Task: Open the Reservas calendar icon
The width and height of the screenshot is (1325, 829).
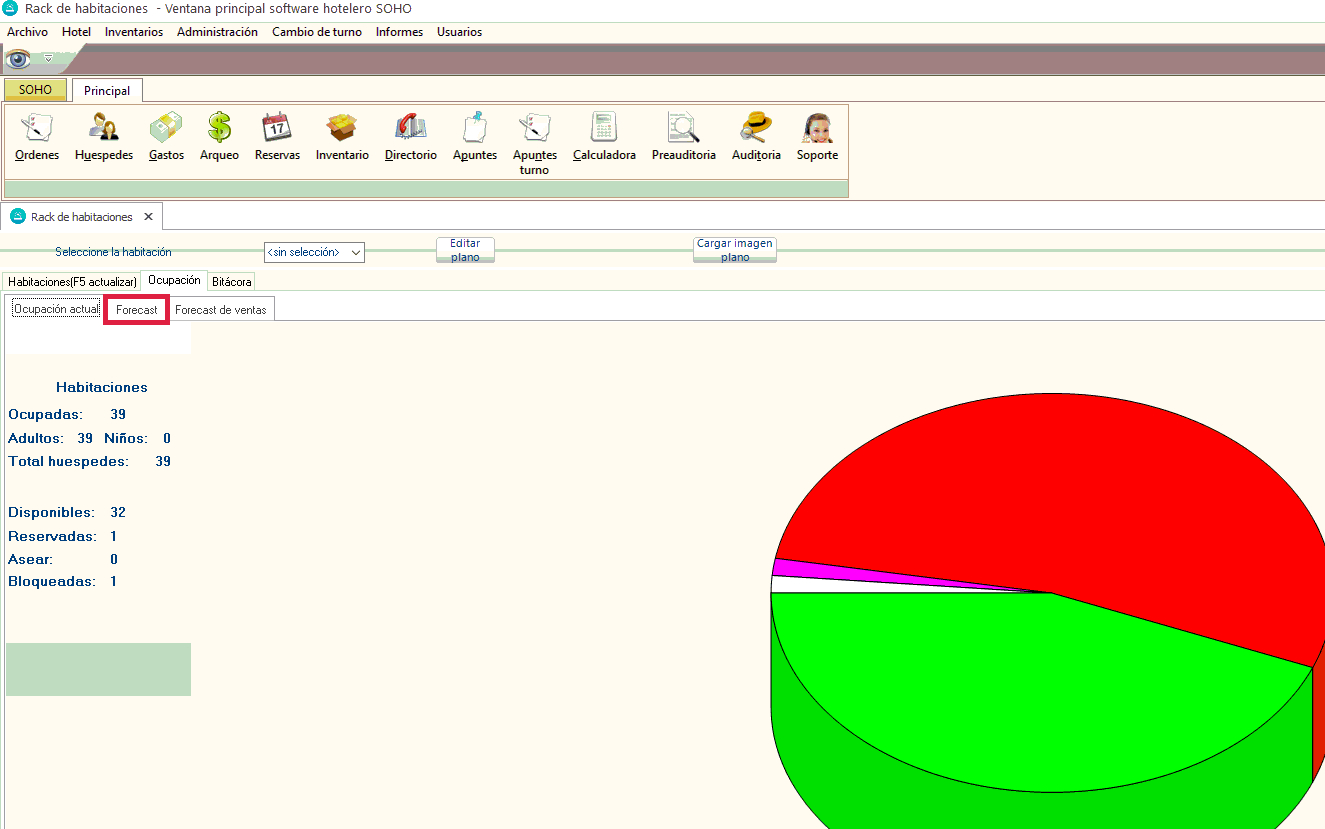Action: pos(277,129)
